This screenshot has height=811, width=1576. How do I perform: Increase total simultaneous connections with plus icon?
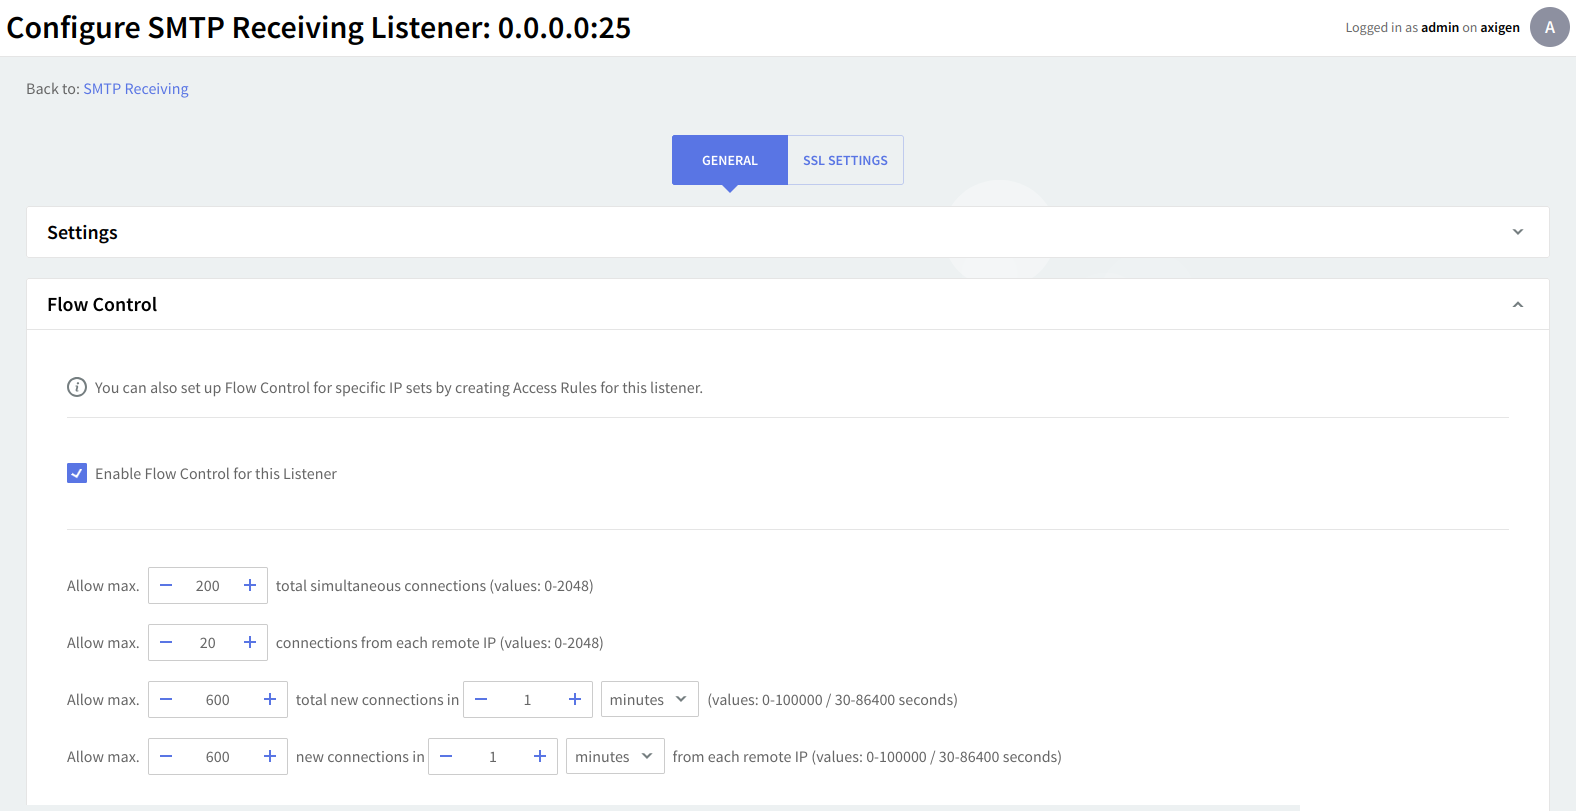250,586
